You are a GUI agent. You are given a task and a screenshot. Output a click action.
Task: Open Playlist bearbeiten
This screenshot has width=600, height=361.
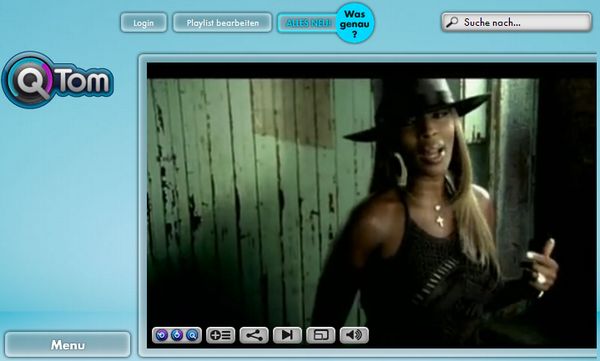pyautogui.click(x=223, y=23)
